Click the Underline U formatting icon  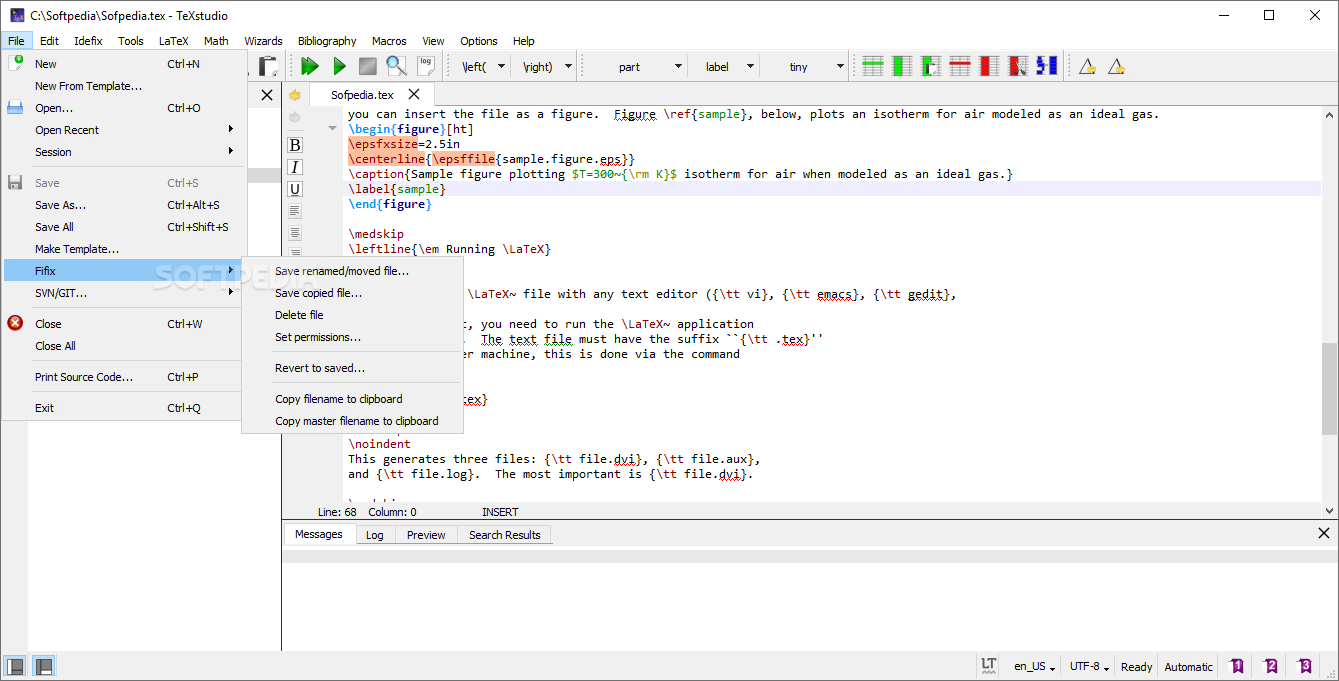tap(295, 189)
